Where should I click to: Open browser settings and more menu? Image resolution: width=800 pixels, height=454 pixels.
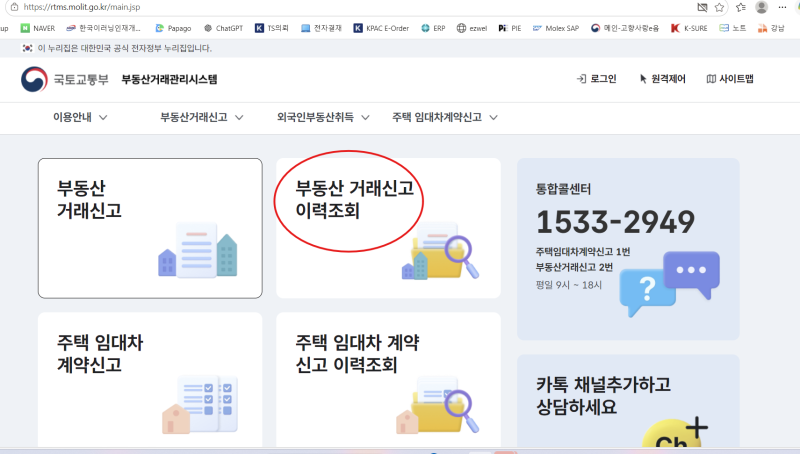(782, 7)
